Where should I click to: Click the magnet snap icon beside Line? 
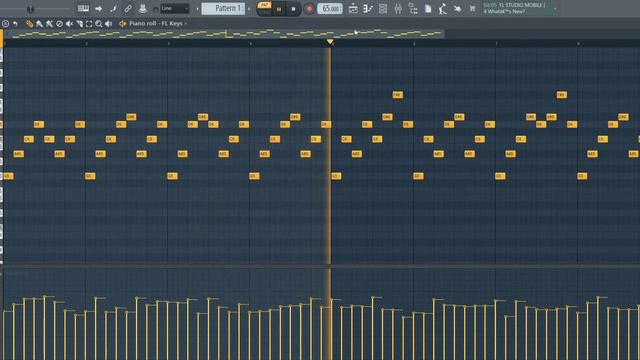click(156, 9)
